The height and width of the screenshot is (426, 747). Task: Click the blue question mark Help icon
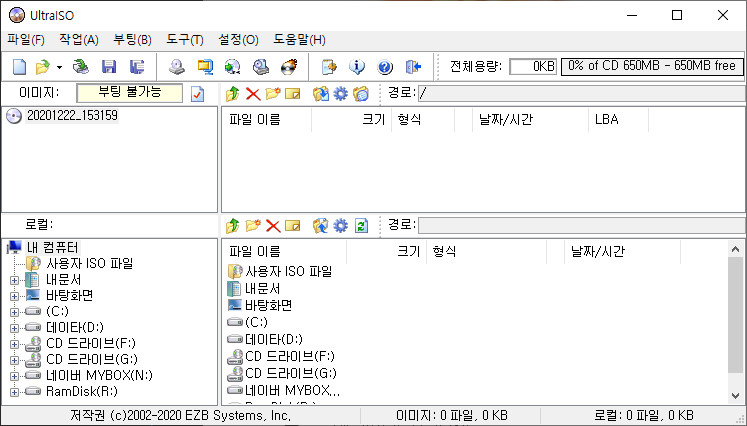tap(385, 67)
